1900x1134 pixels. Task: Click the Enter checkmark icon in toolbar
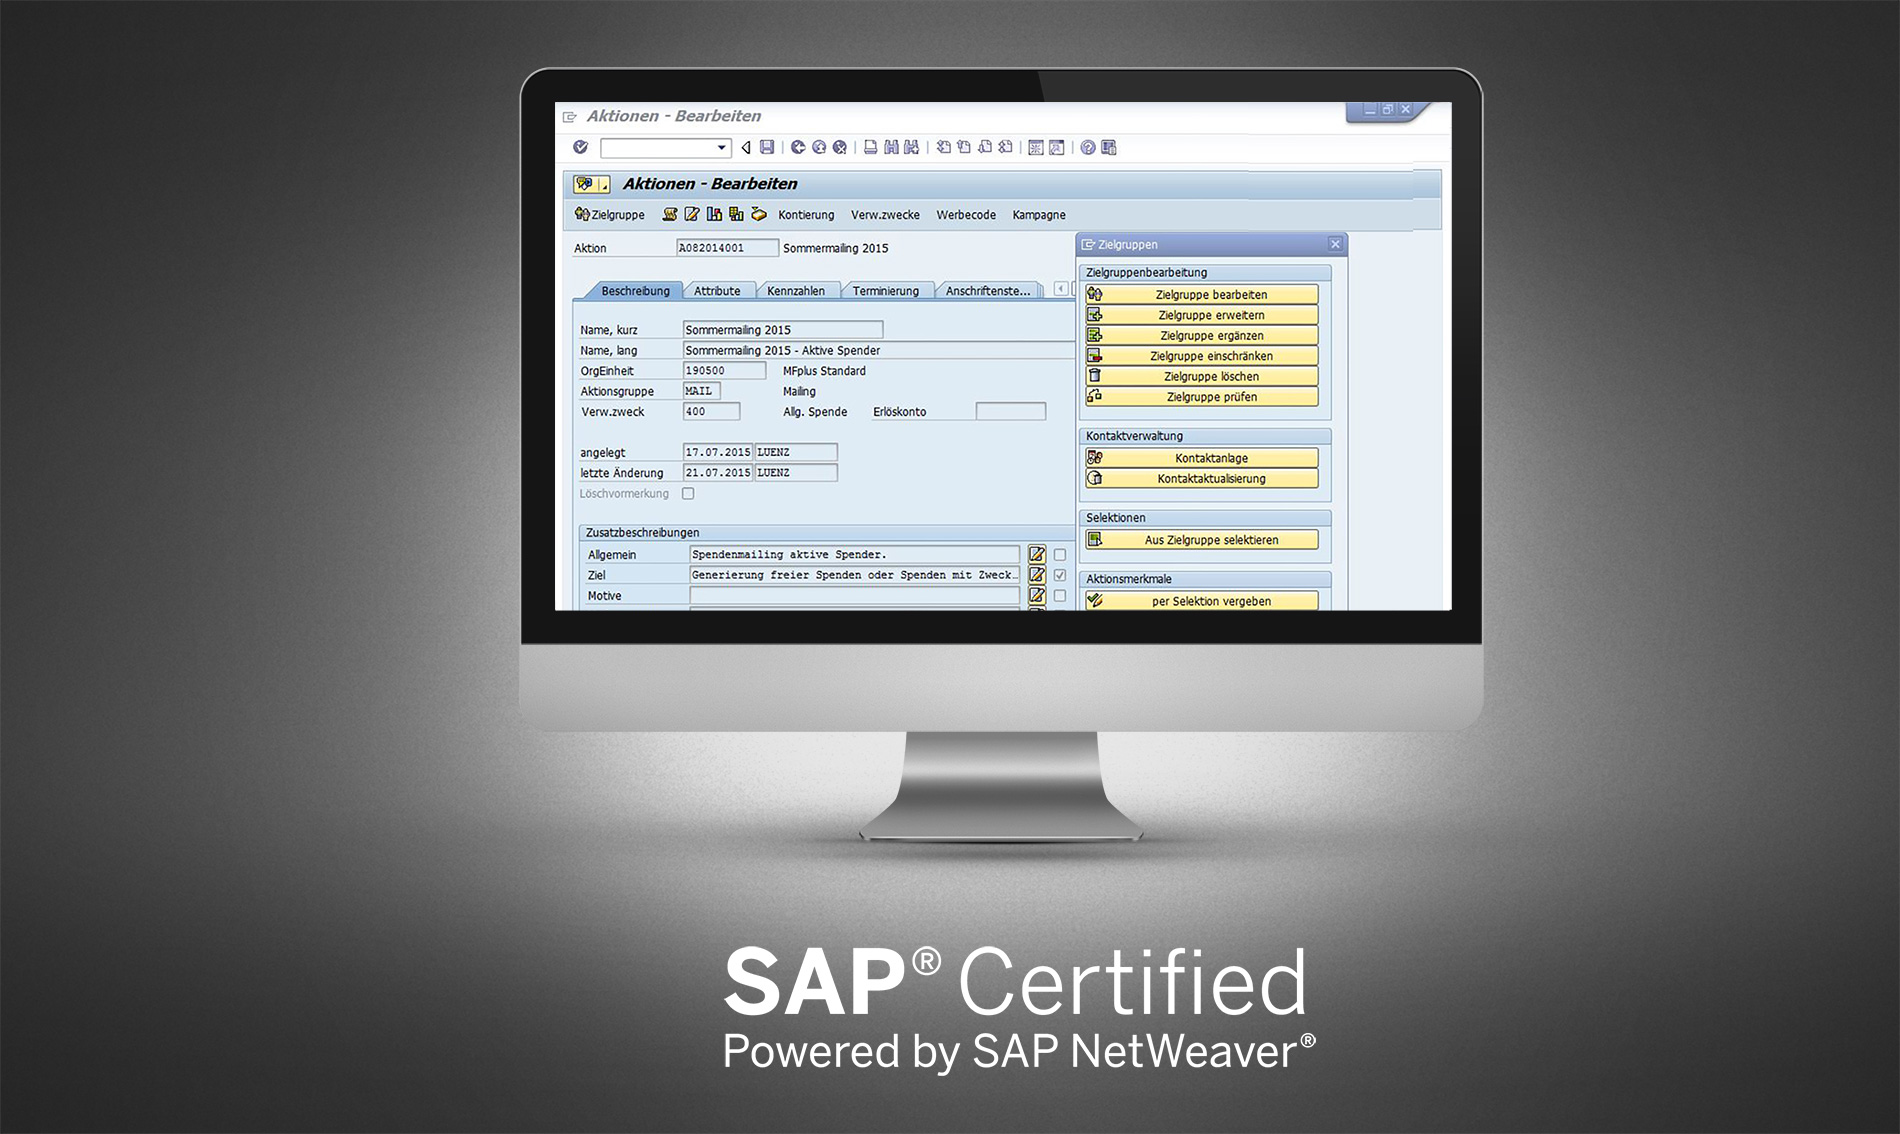580,147
